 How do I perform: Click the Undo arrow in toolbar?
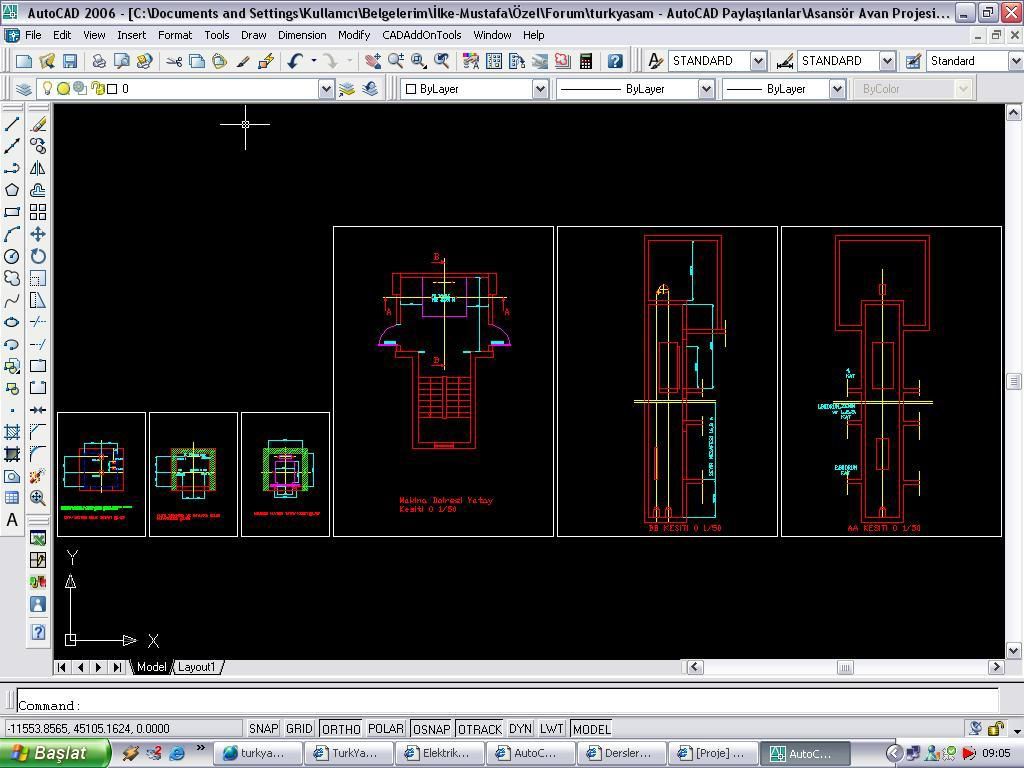point(294,61)
